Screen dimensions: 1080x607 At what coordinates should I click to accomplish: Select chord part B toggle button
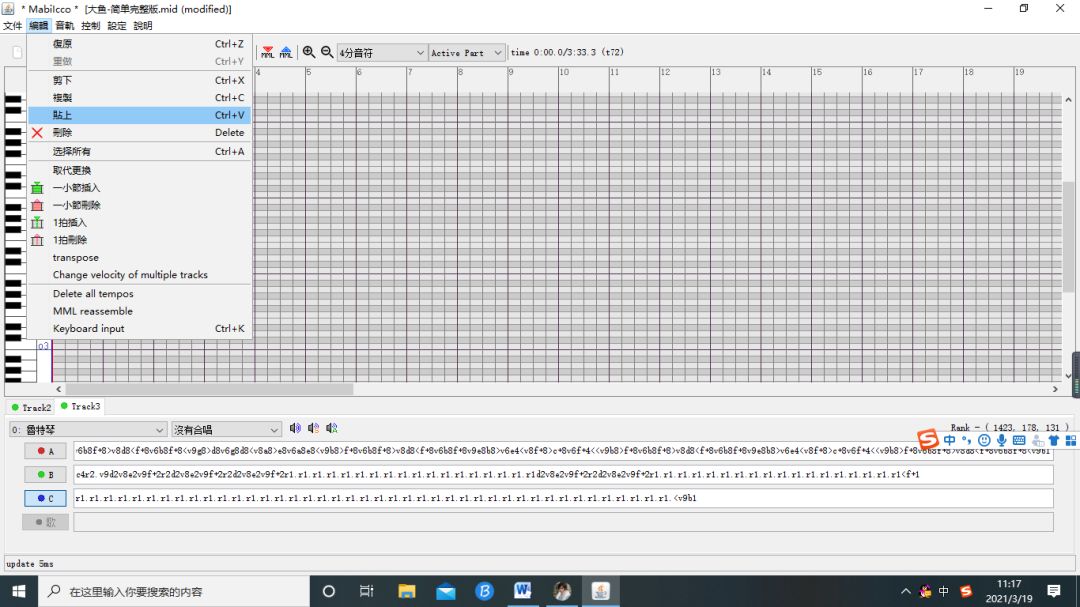45,475
